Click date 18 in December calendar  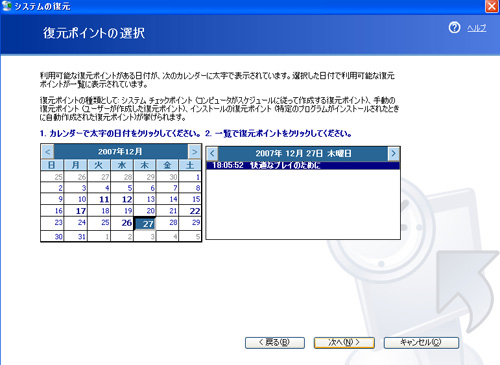99,211
